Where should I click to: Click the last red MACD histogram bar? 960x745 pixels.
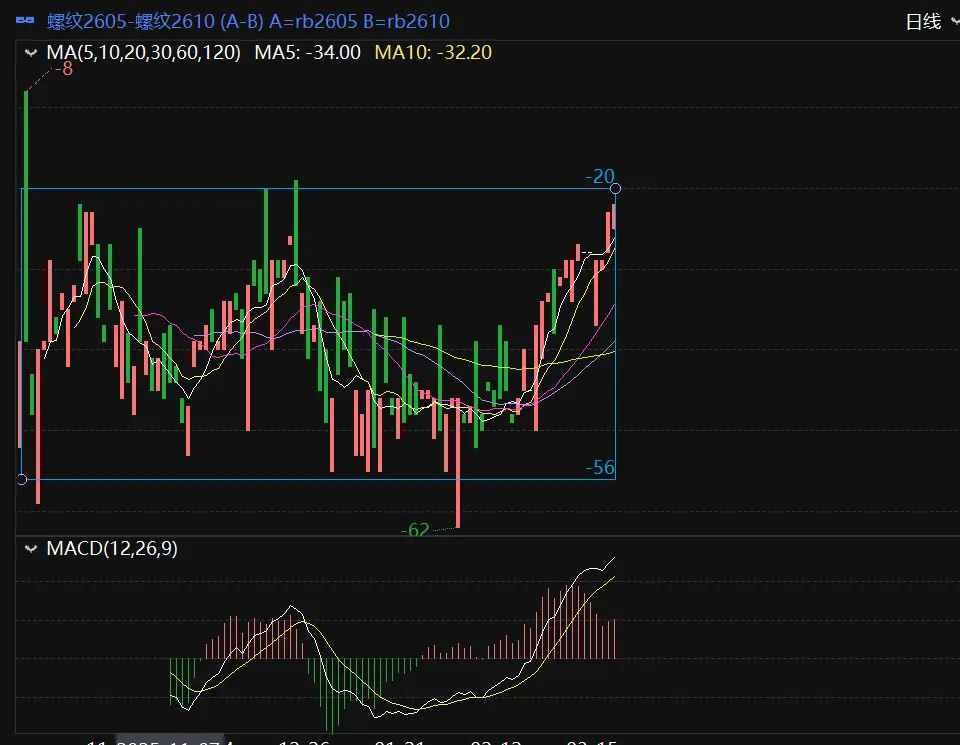613,639
